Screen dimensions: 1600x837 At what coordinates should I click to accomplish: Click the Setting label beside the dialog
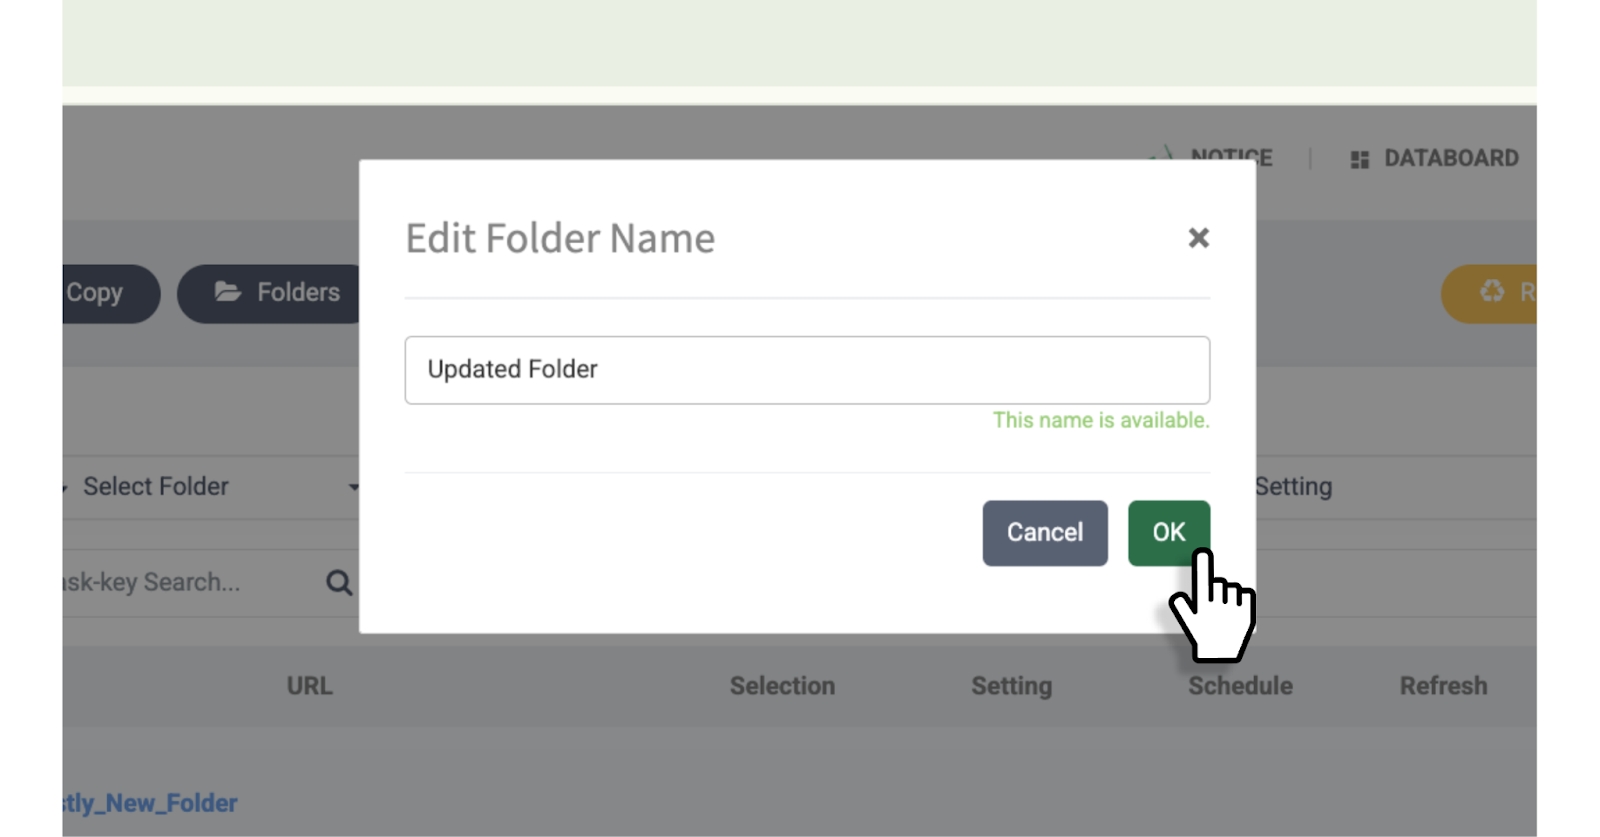[x=1293, y=487]
